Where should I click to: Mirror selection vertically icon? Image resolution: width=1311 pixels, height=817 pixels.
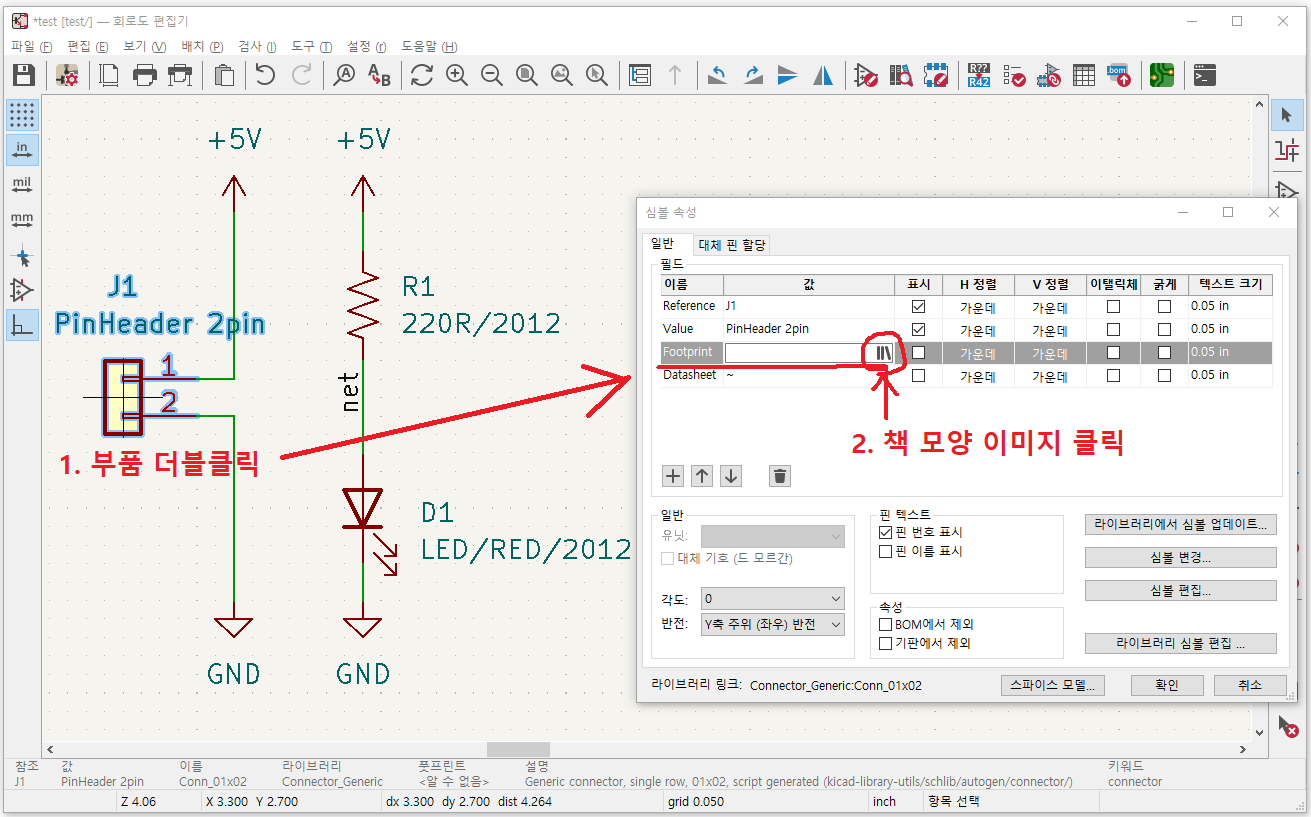(x=788, y=75)
